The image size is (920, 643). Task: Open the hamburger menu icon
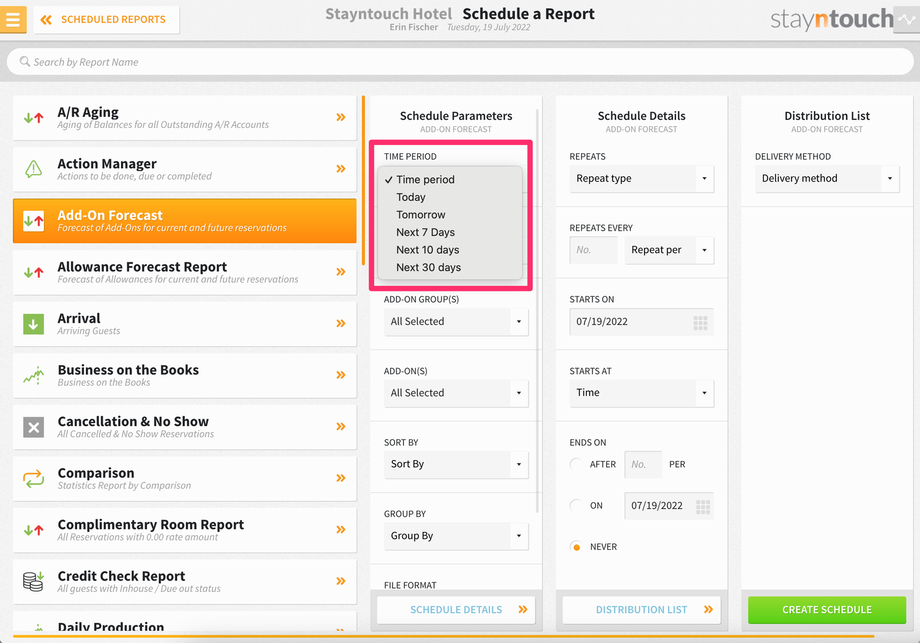13,19
